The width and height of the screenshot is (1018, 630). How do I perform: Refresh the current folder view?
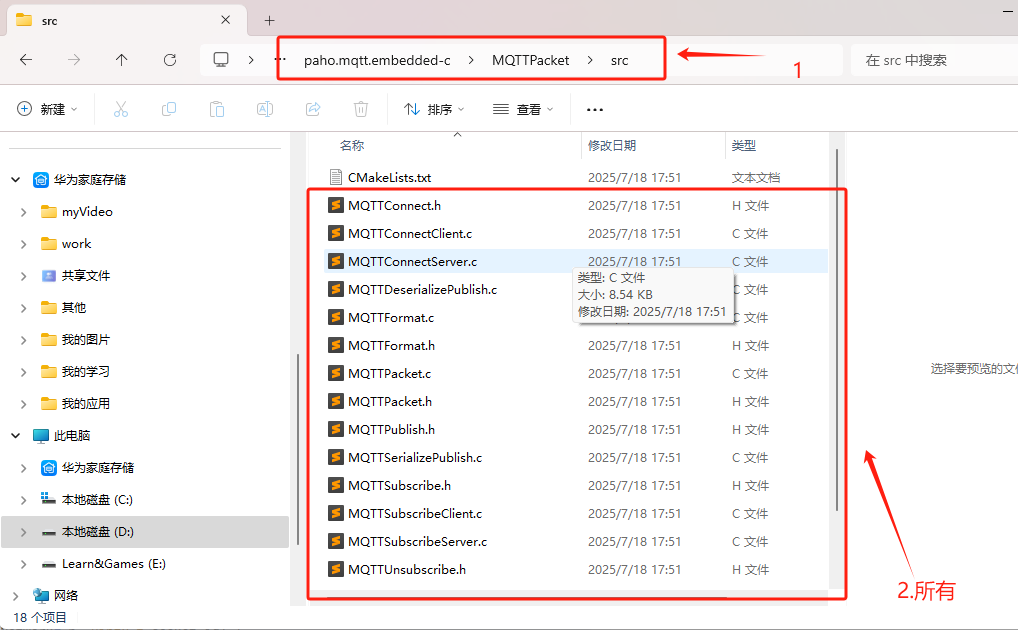coord(170,60)
